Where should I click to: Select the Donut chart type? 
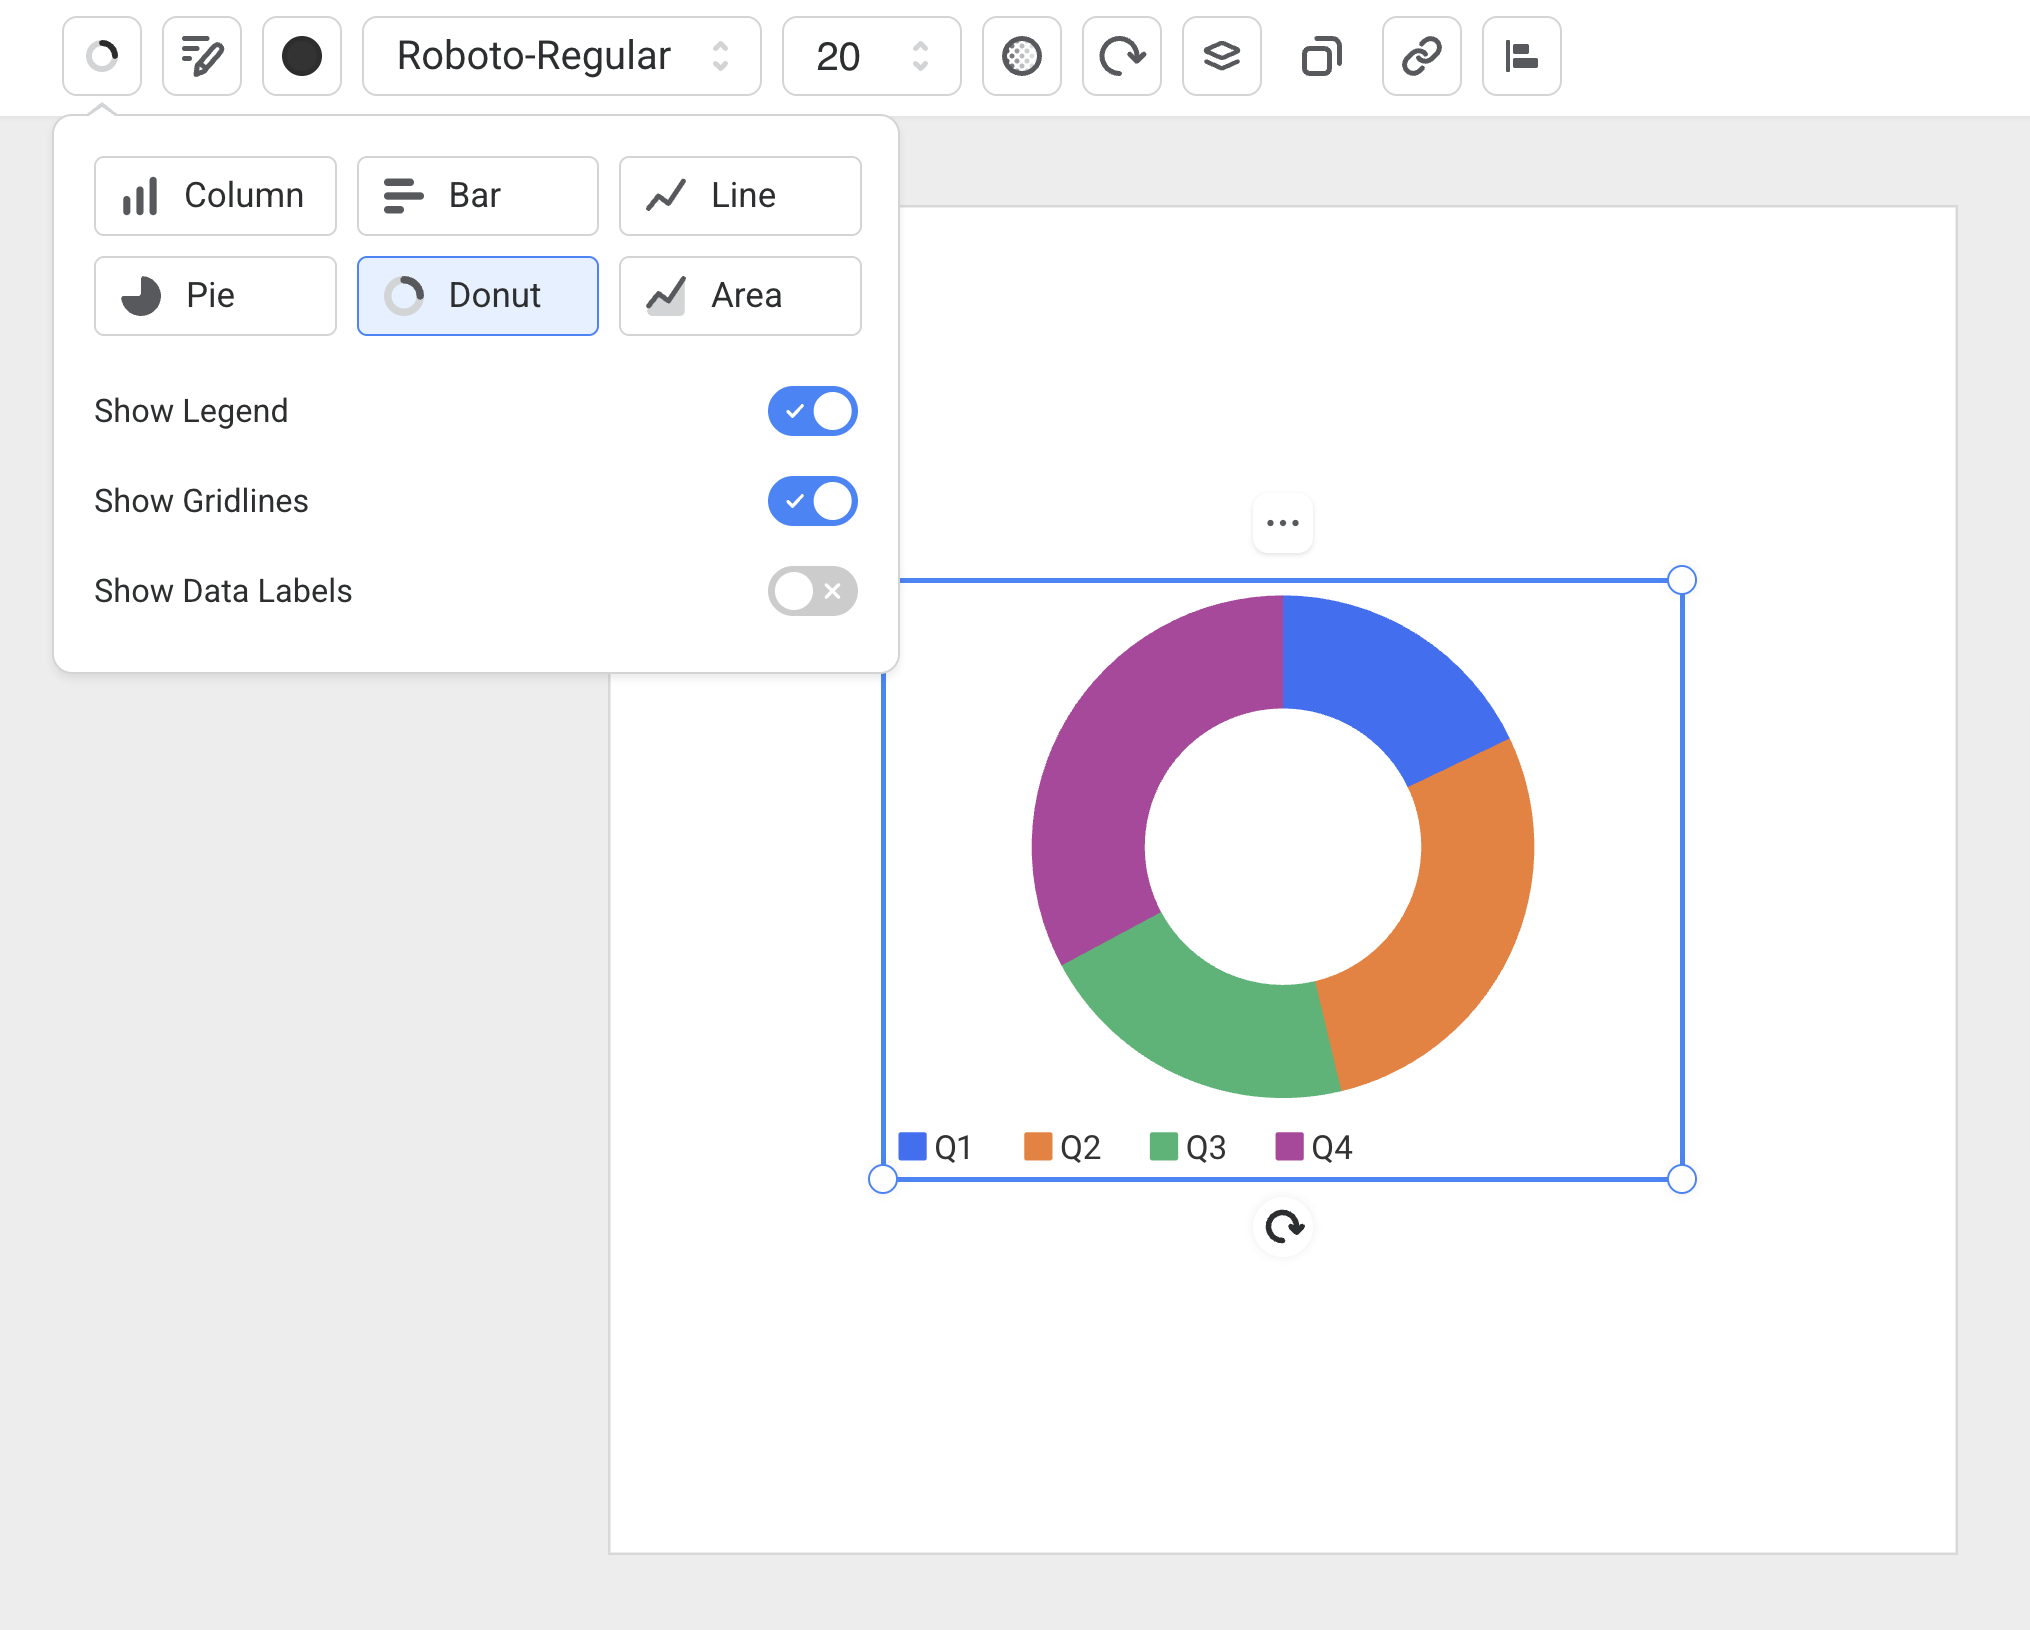[x=478, y=296]
